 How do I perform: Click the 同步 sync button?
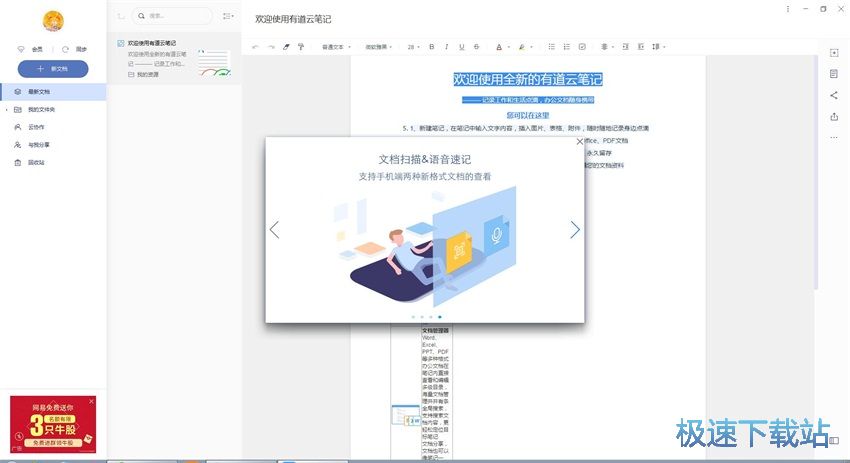[75, 49]
